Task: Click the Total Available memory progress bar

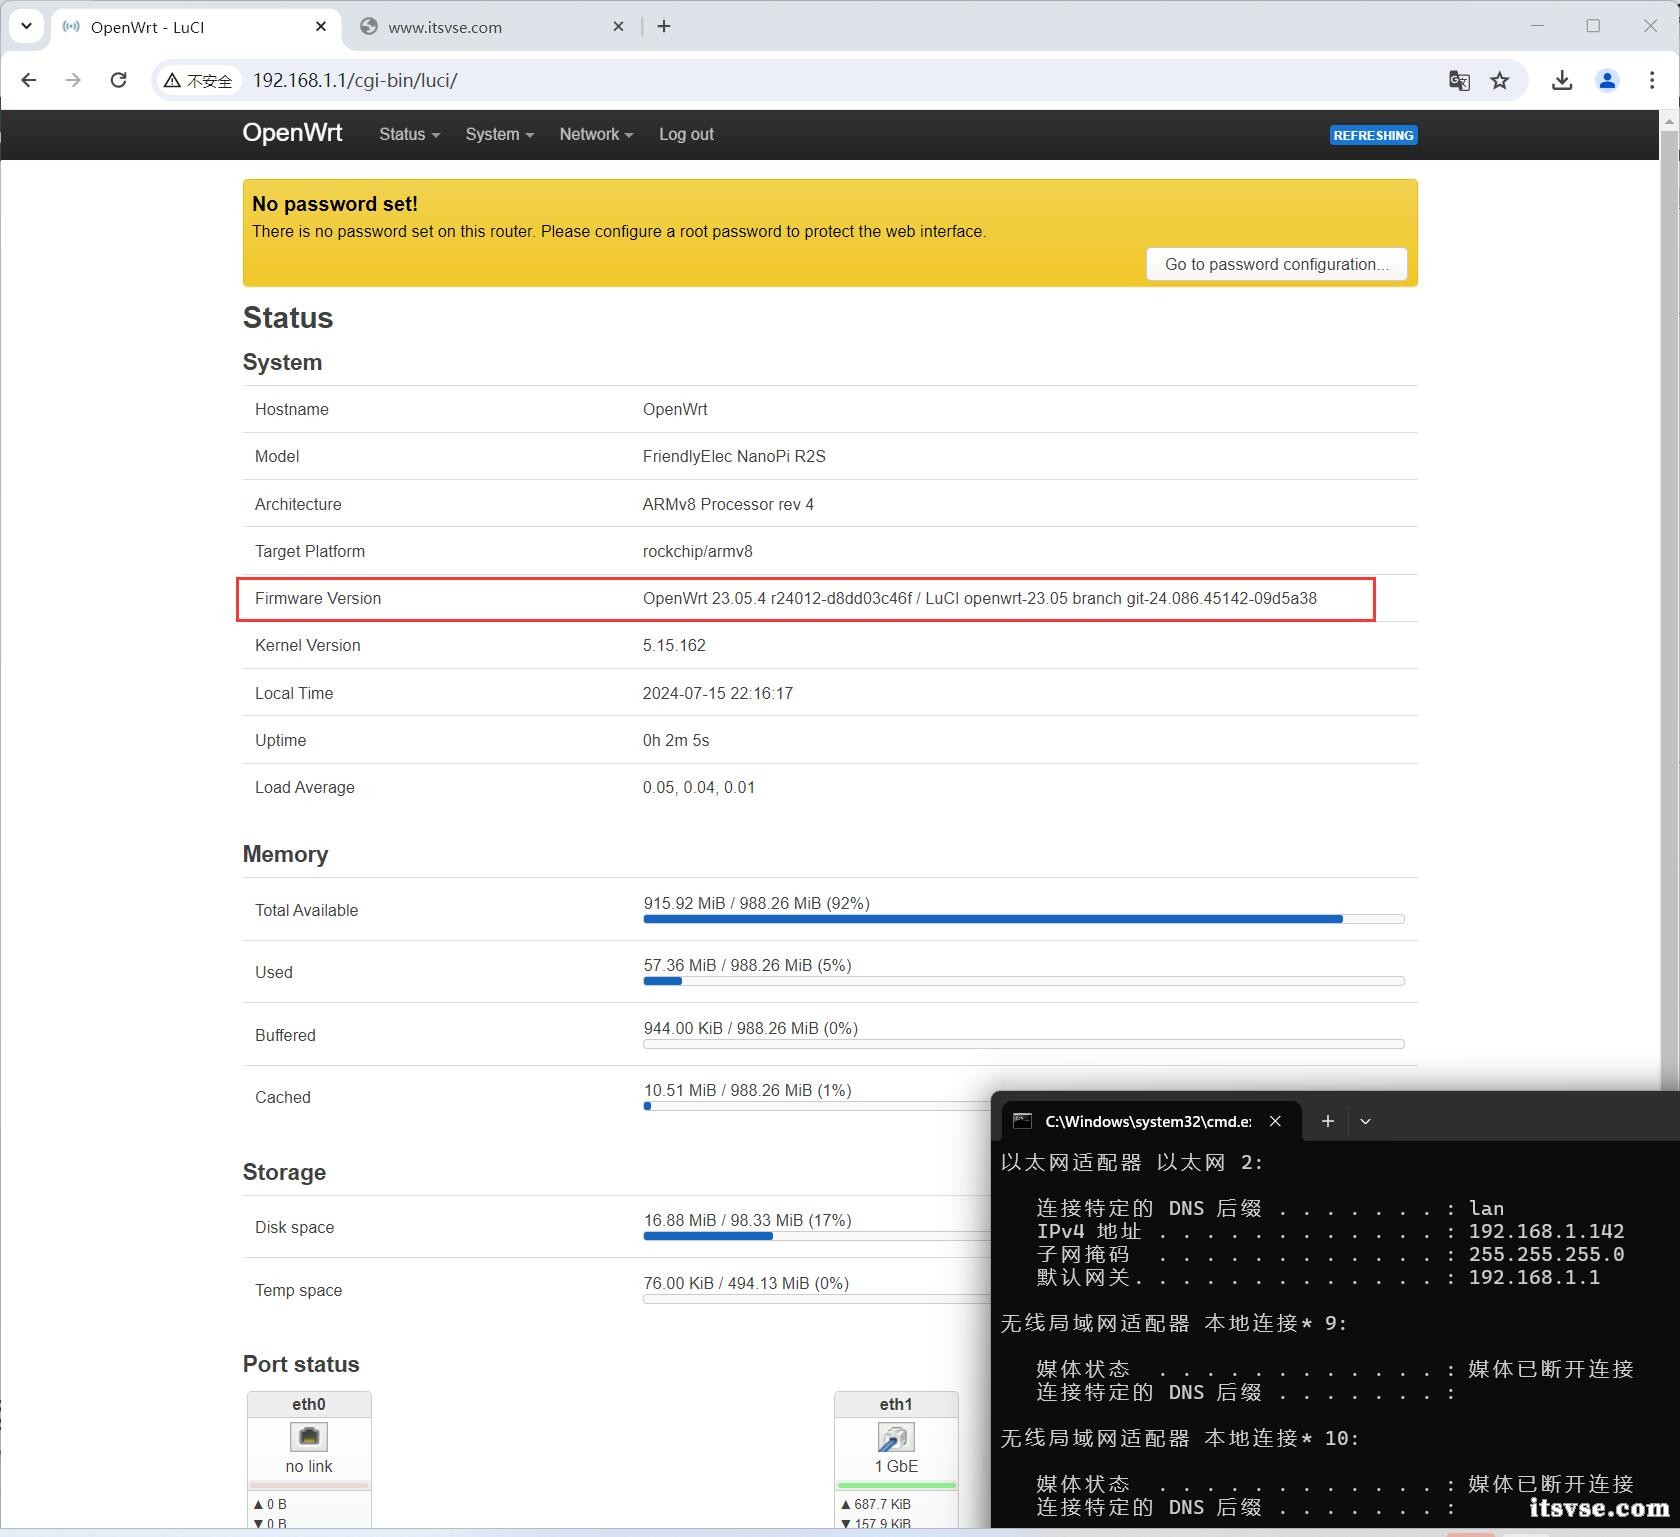Action: pyautogui.click(x=1024, y=919)
